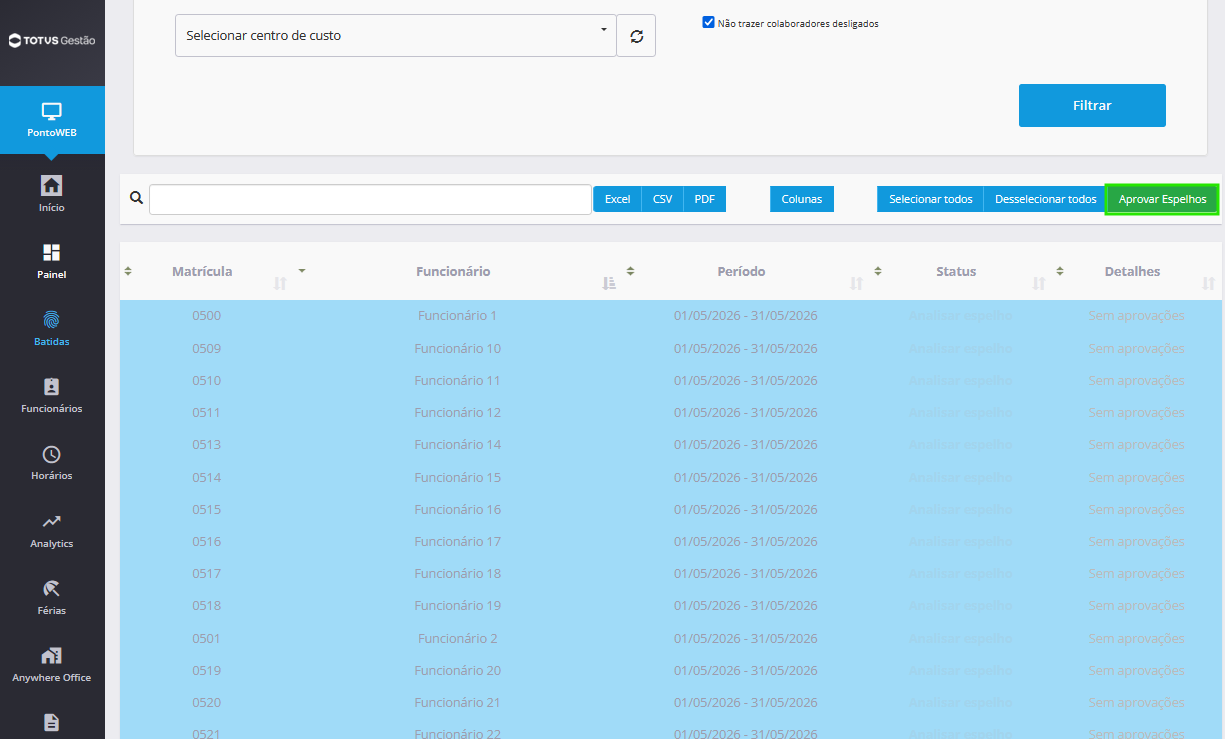Open dropdown caret beside Matrícula header
The width and height of the screenshot is (1225, 739).
pyautogui.click(x=302, y=271)
